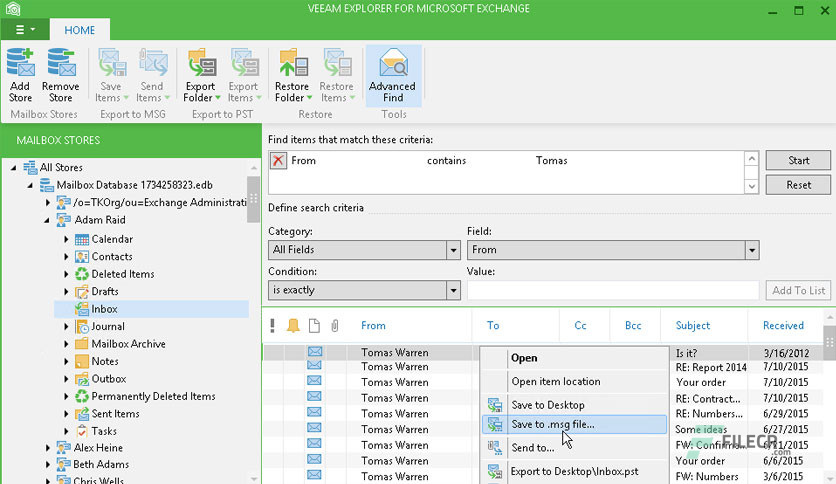Click the Export Items icon
Screen dimensions: 836x484
point(244,62)
